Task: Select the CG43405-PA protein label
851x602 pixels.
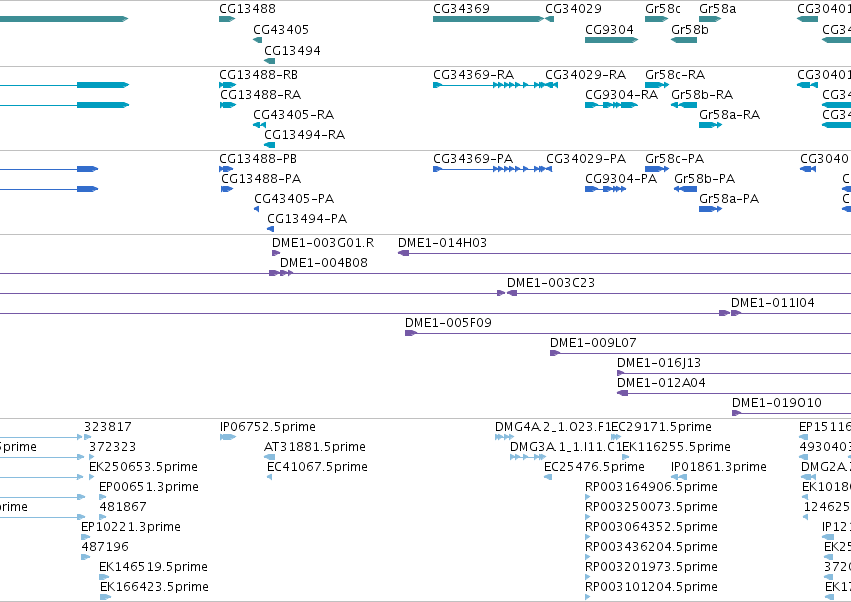Action: click(x=294, y=199)
